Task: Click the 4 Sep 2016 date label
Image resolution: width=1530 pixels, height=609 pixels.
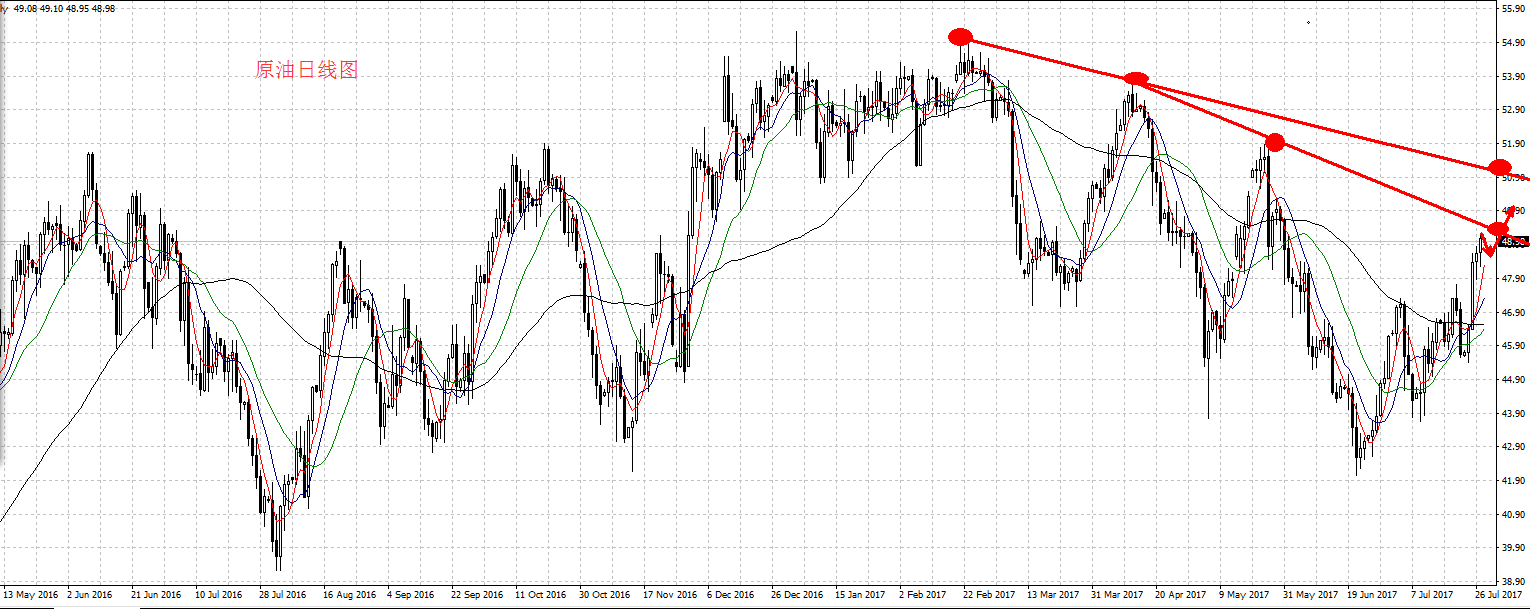Action: pos(411,594)
